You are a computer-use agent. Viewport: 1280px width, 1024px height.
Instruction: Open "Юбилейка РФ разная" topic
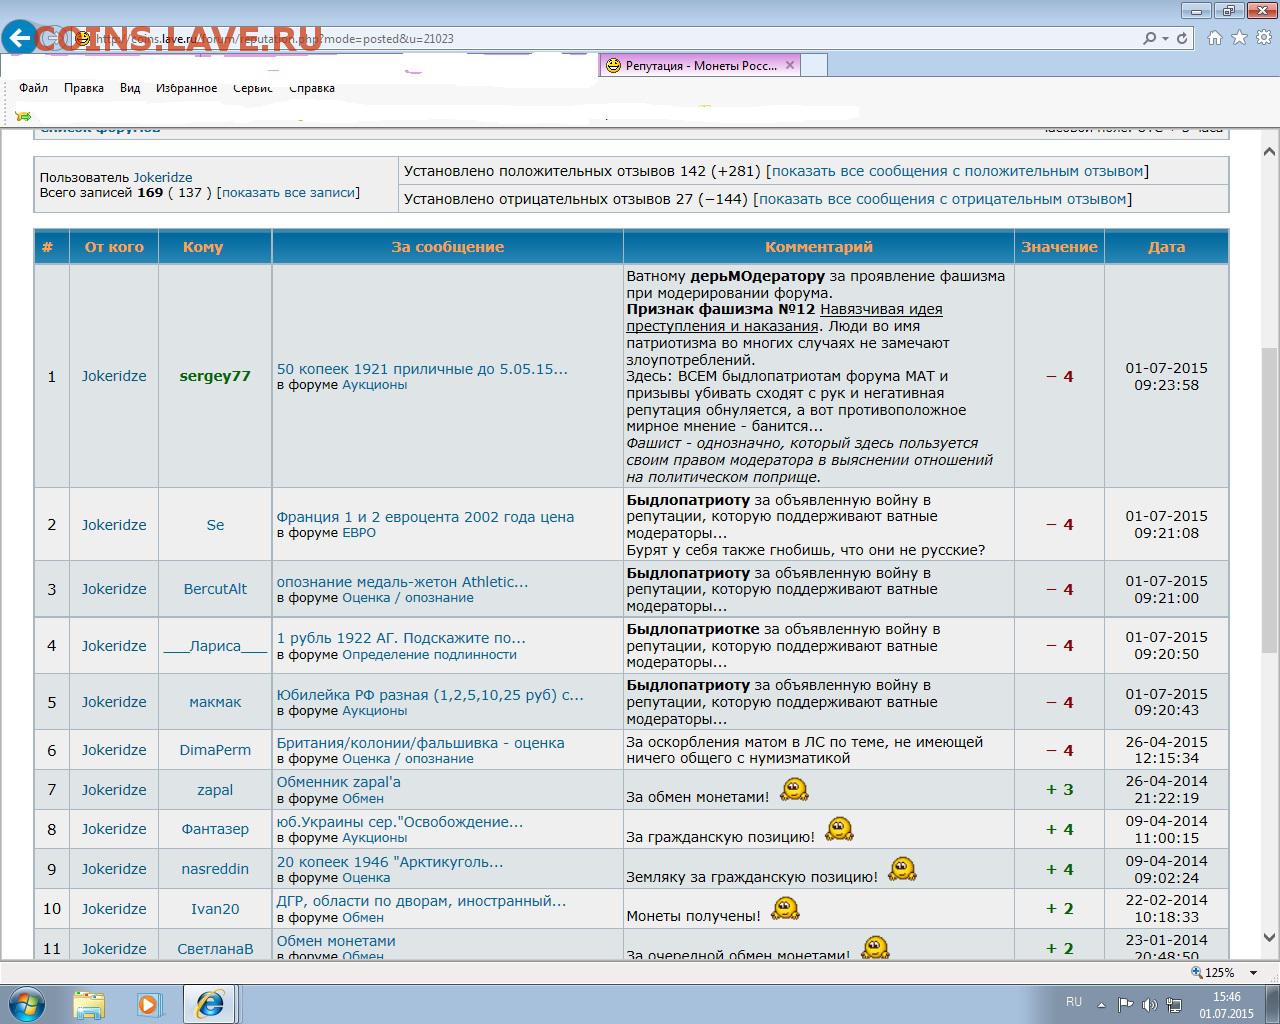430,695
